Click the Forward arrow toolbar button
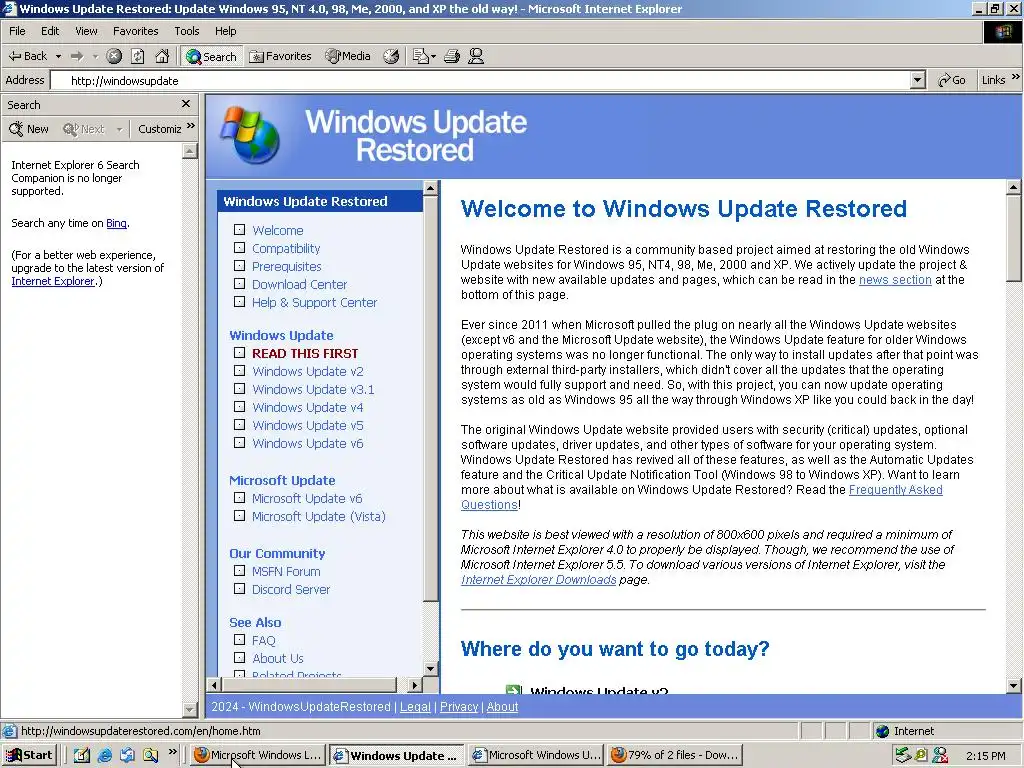The height and width of the screenshot is (768, 1024). click(77, 56)
